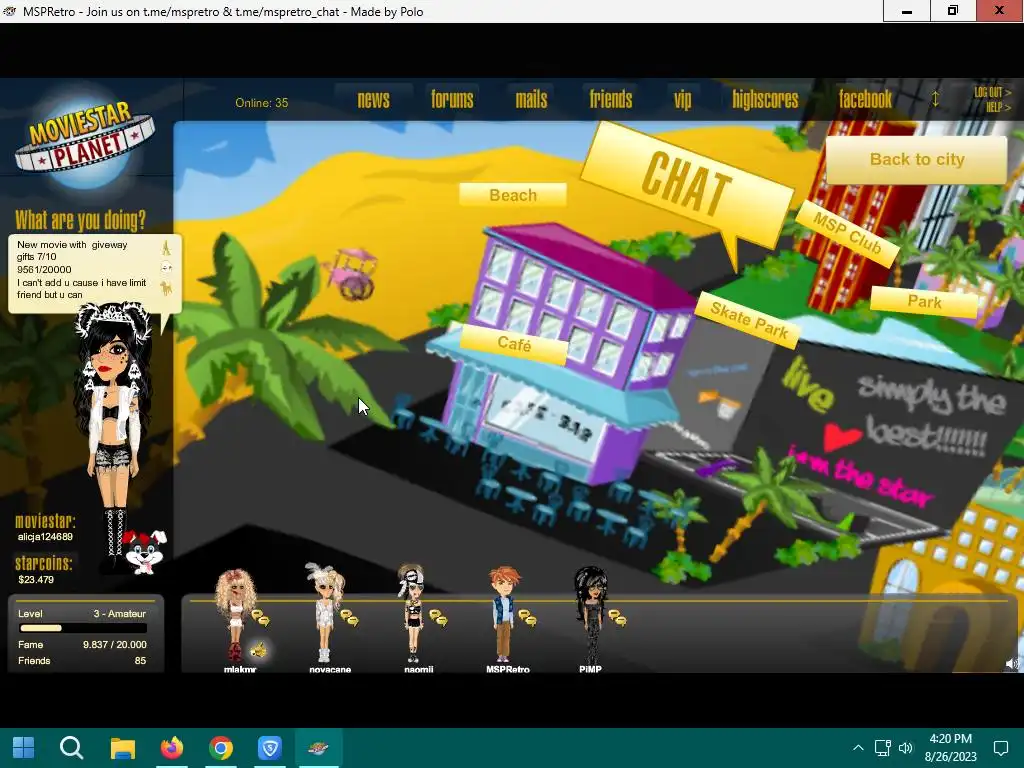
Task: Go to the Beach chatroom
Action: pyautogui.click(x=513, y=195)
